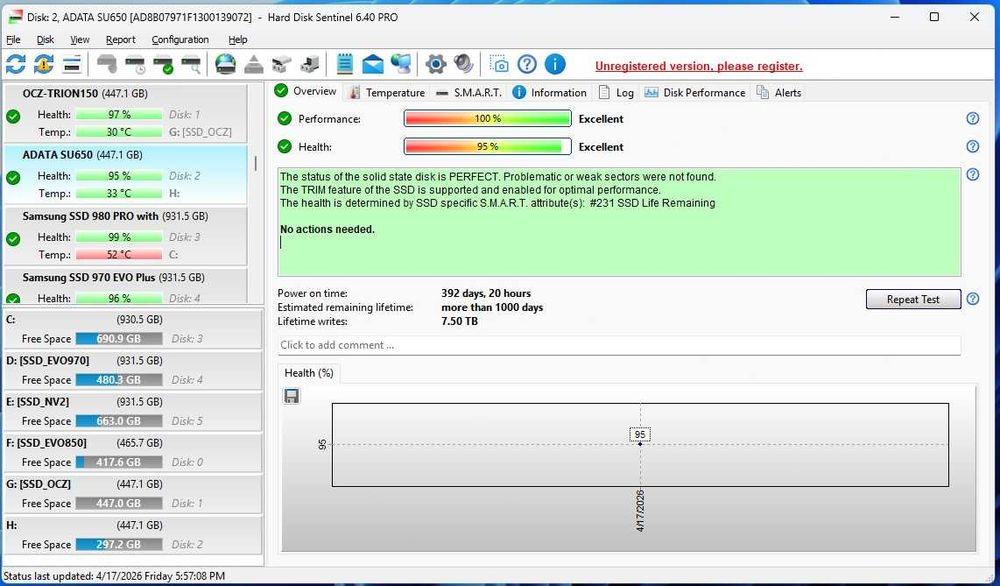This screenshot has width=1000, height=586.
Task: Click the disk panel layout toolbar icon
Action: 72,64
